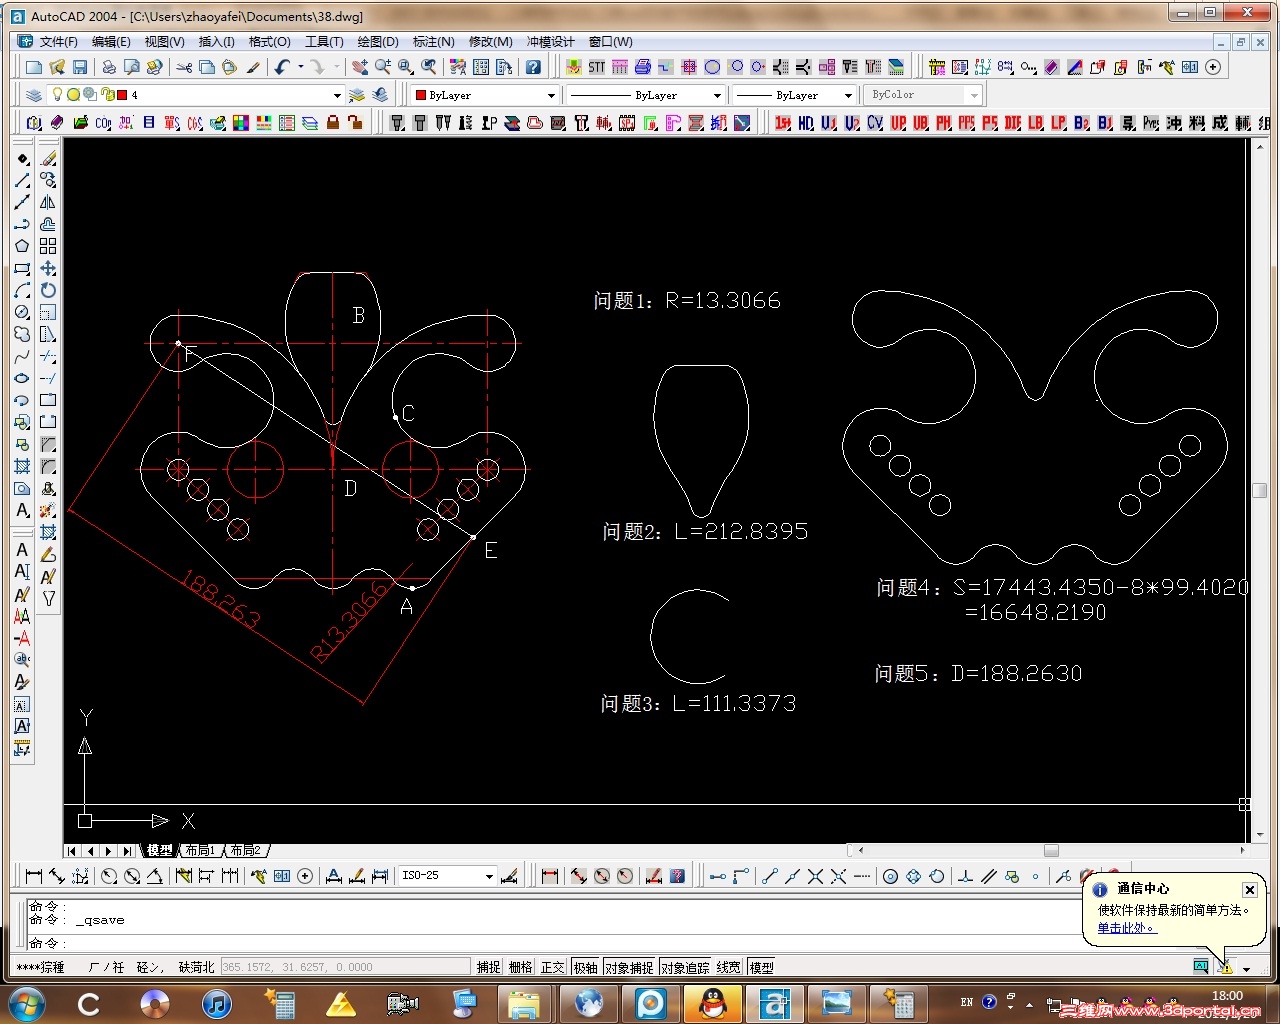Open the 绘图(D) menu

(x=378, y=41)
